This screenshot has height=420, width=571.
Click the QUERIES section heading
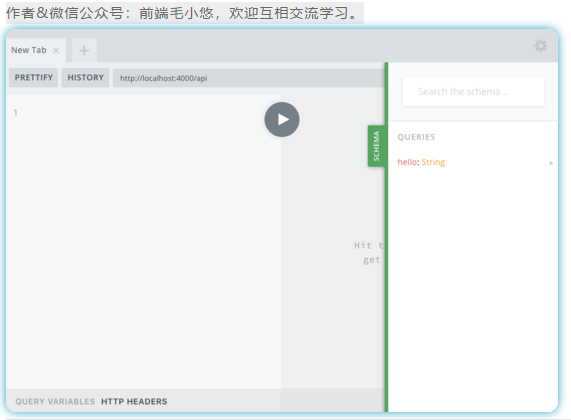416,137
